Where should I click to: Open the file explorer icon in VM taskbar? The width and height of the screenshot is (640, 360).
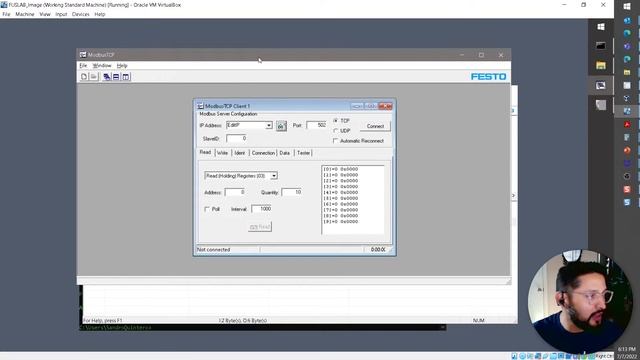[x=600, y=66]
